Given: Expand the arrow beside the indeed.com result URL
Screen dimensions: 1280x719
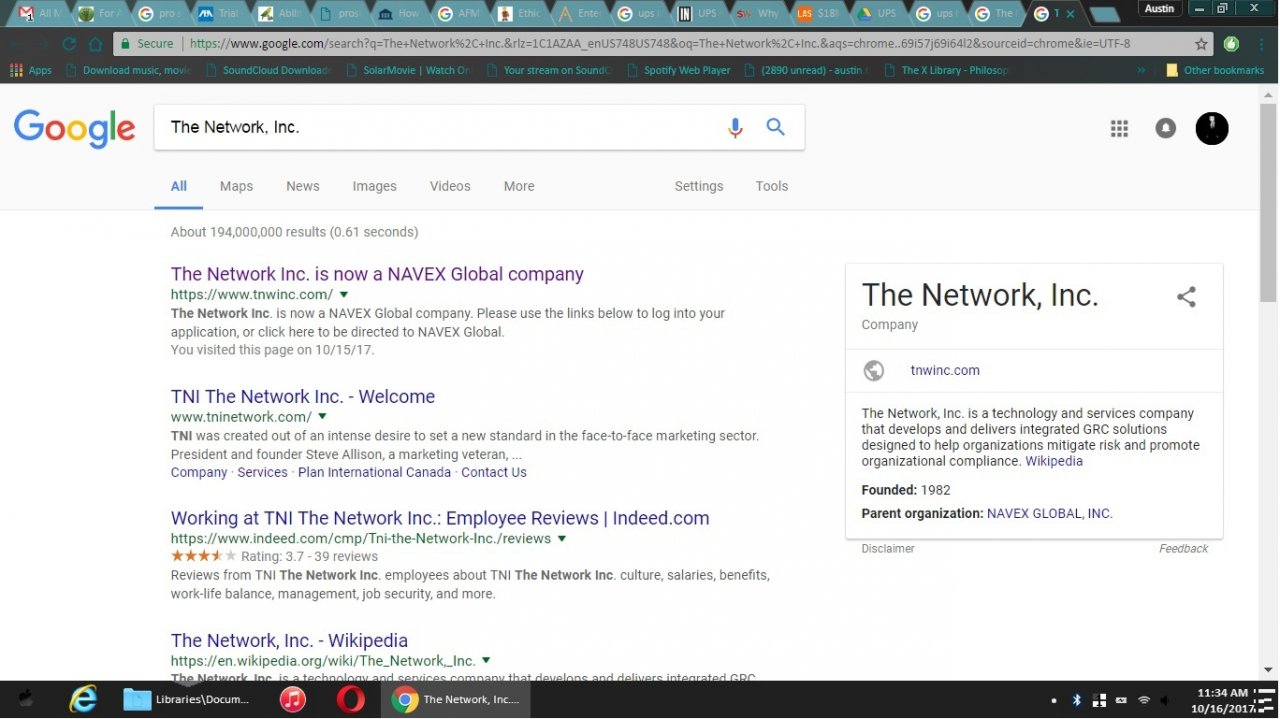Looking at the screenshot, I should 562,539.
